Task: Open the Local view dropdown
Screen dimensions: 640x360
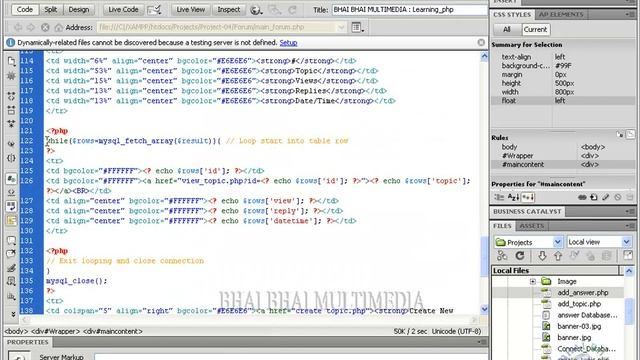Action: click(x=627, y=242)
